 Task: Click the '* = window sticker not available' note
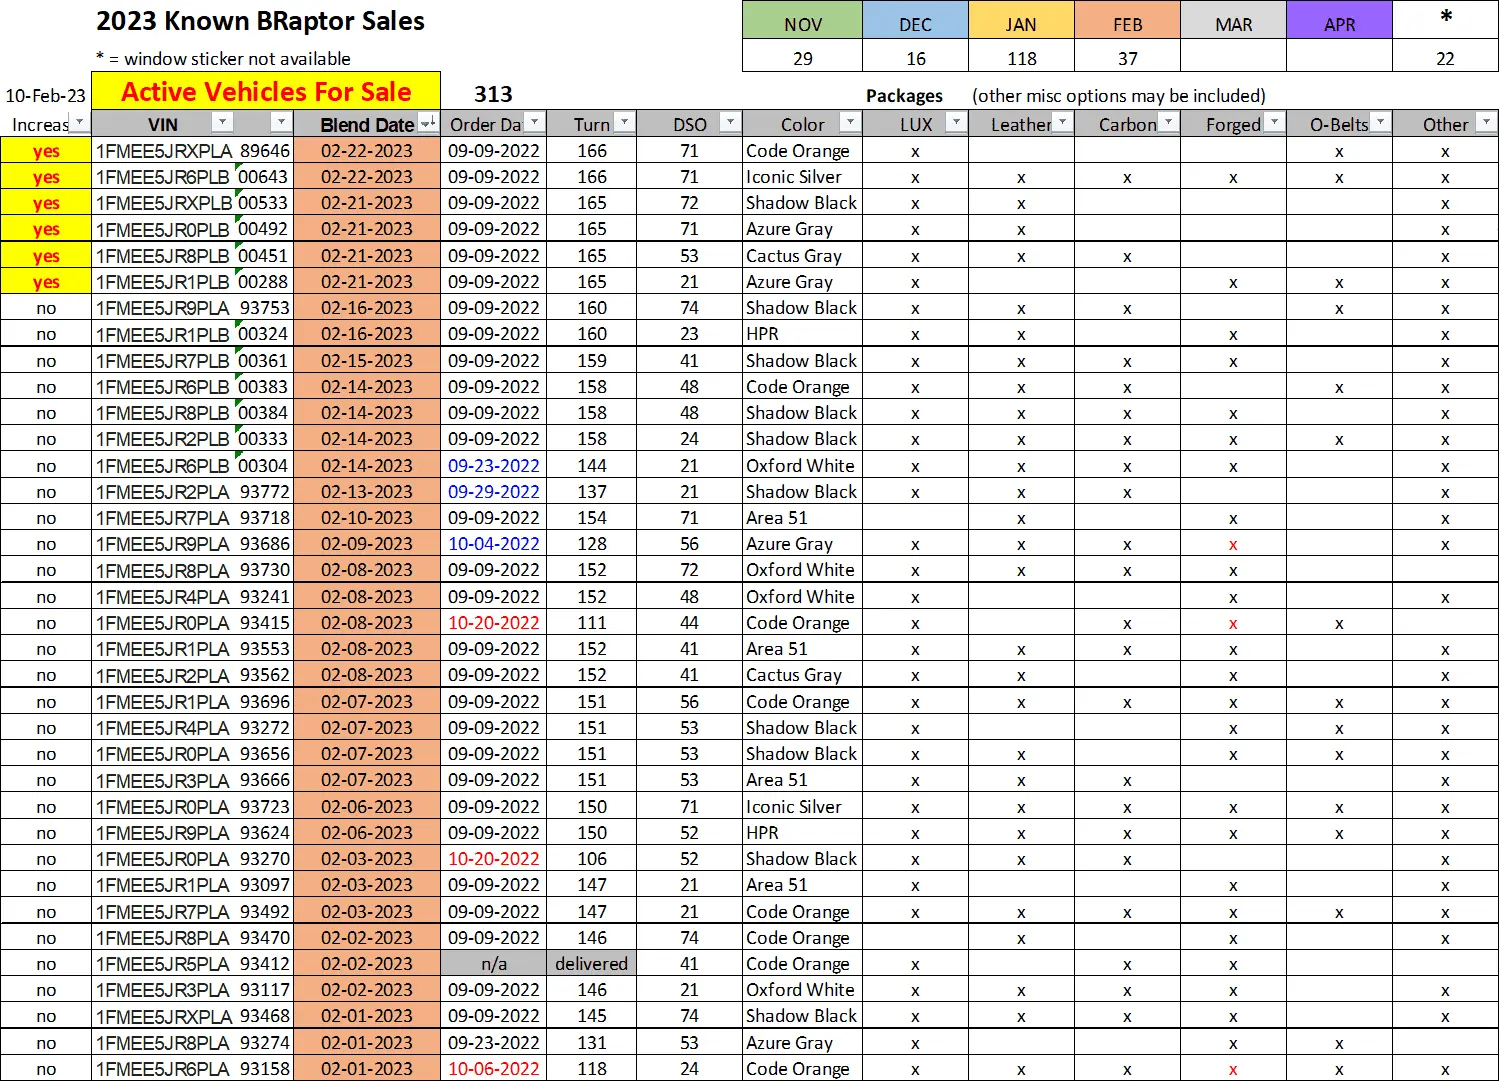pyautogui.click(x=223, y=58)
